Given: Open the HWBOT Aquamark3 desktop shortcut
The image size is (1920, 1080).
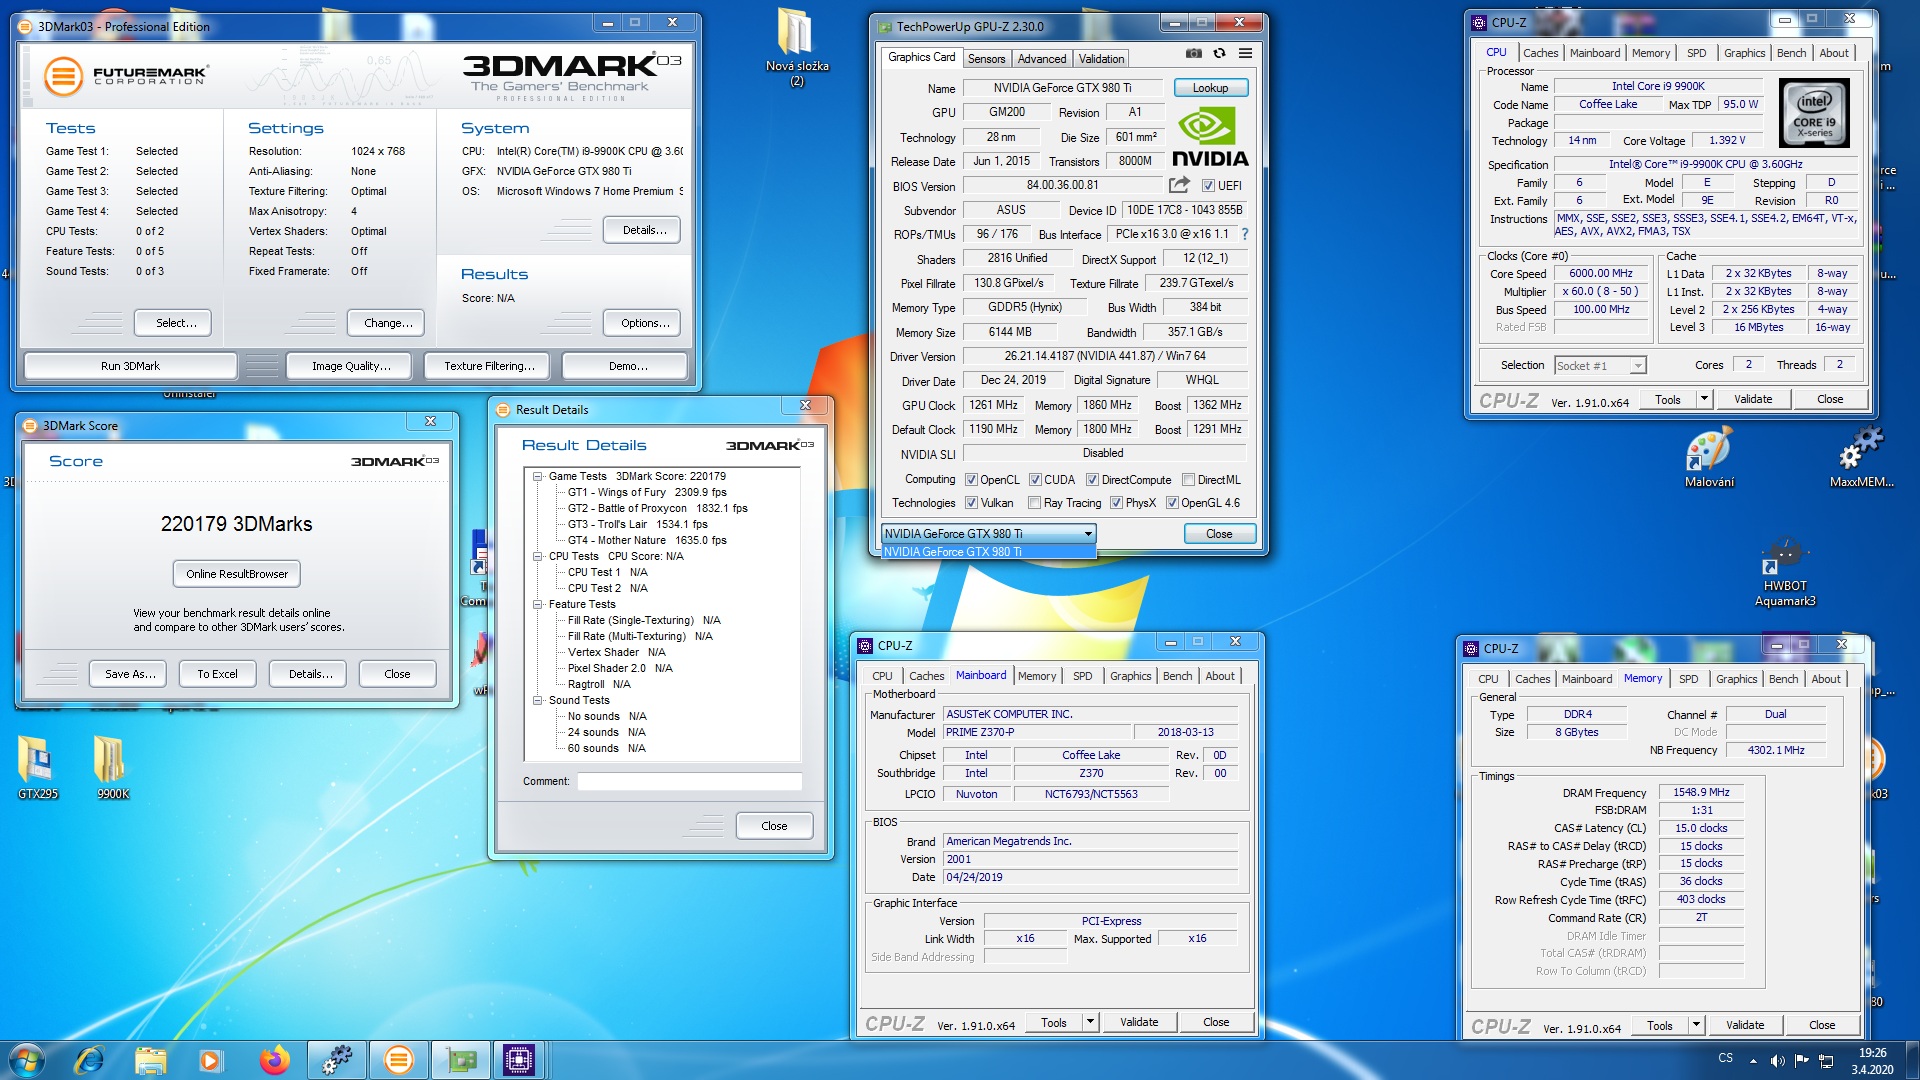Looking at the screenshot, I should [x=1785, y=572].
